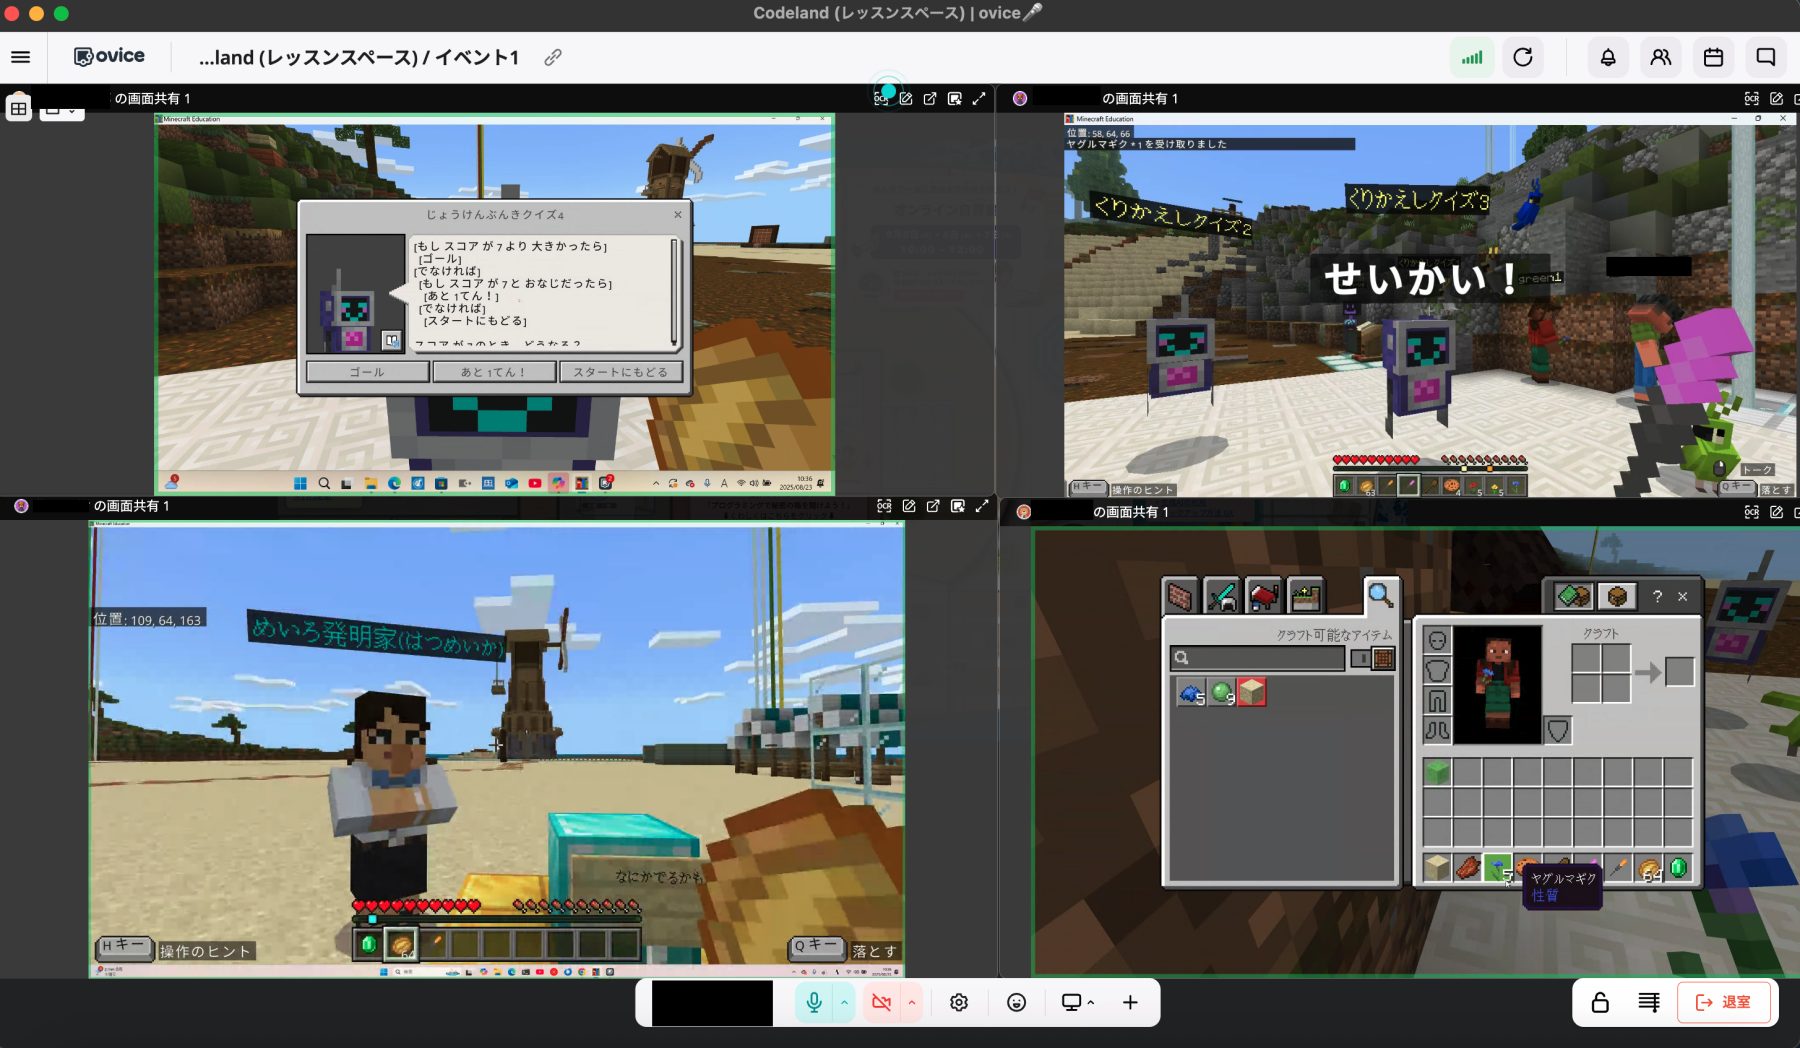1800x1048 pixels.
Task: Click the crafting output slot
Action: pyautogui.click(x=1680, y=672)
